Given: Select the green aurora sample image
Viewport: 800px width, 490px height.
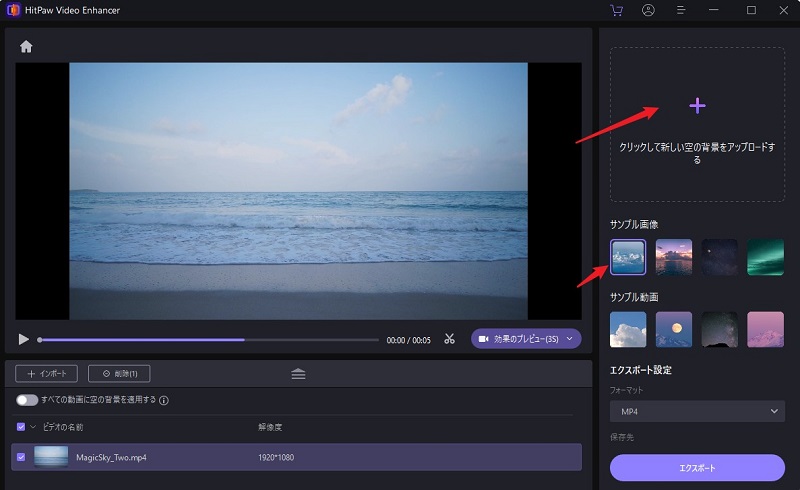Looking at the screenshot, I should 765,257.
